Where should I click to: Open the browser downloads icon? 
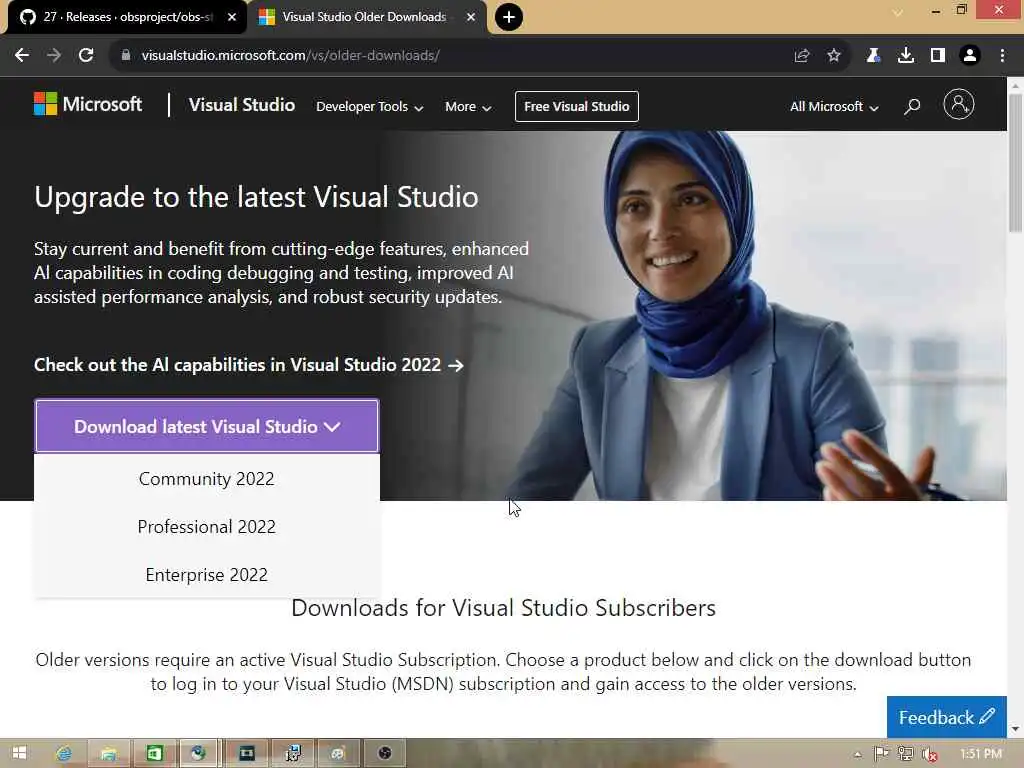click(x=906, y=56)
